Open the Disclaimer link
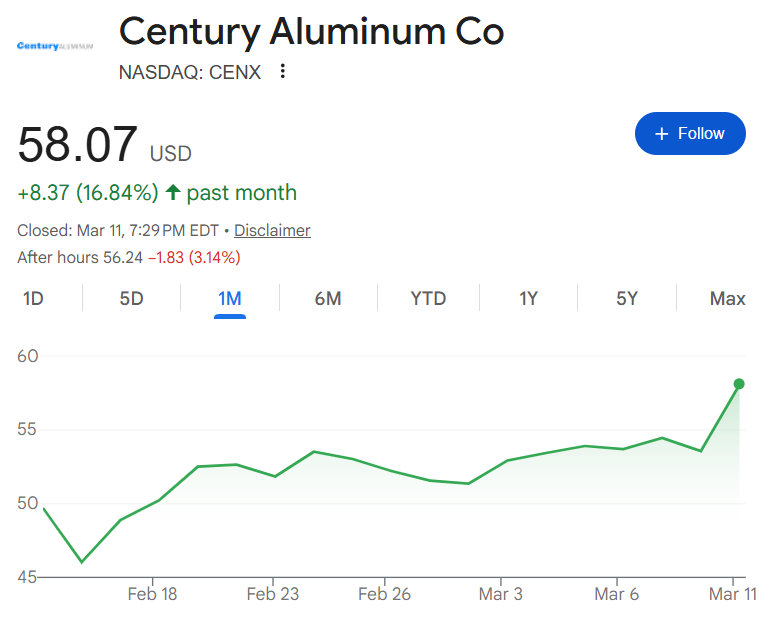This screenshot has height=624, width=771. 272,230
